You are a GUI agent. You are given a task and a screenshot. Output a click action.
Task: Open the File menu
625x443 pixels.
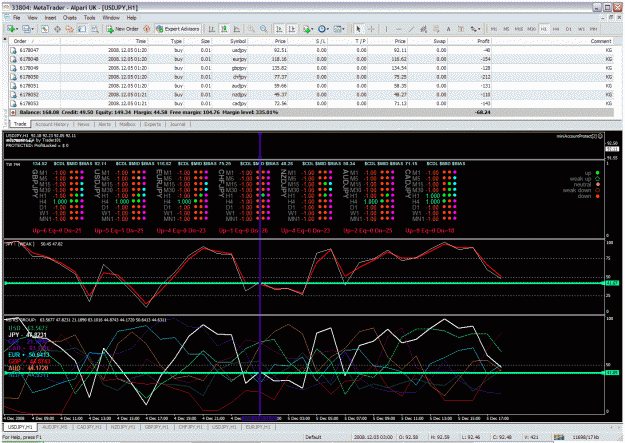(x=16, y=18)
